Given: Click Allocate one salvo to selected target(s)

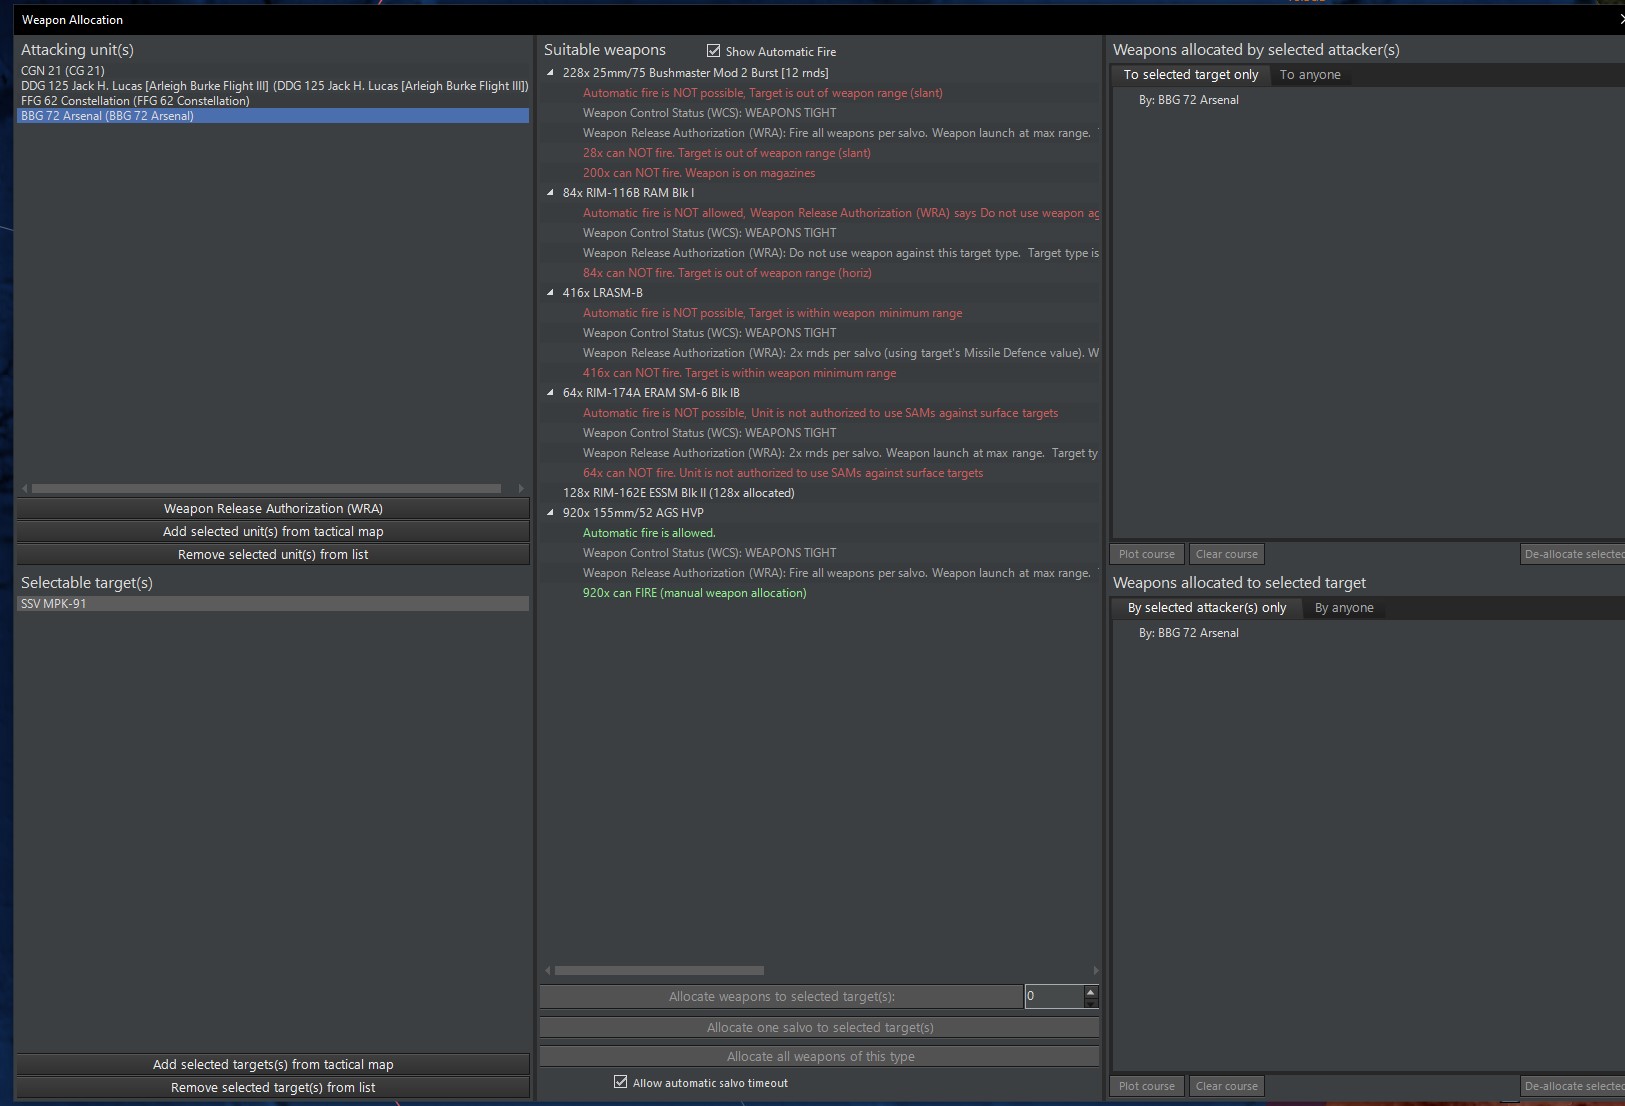Looking at the screenshot, I should (820, 1027).
